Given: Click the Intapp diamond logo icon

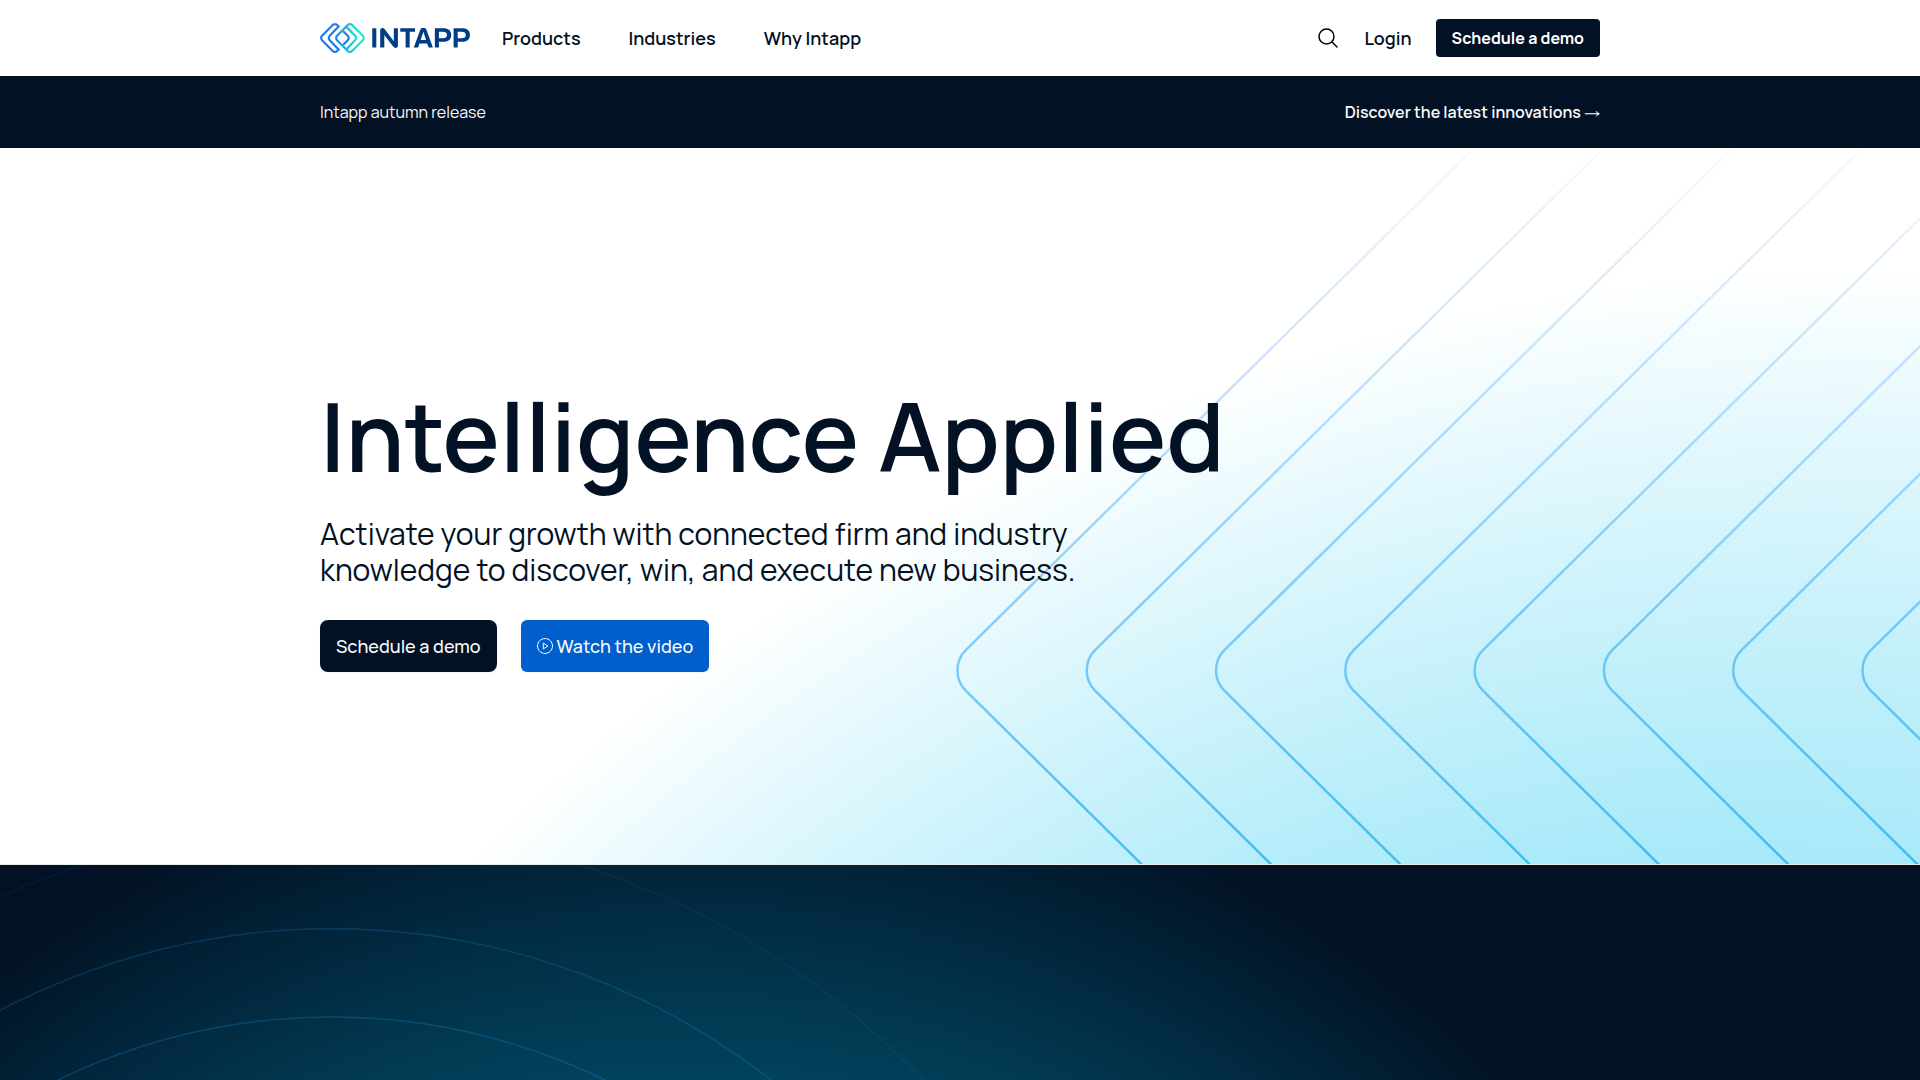Looking at the screenshot, I should pyautogui.click(x=342, y=38).
